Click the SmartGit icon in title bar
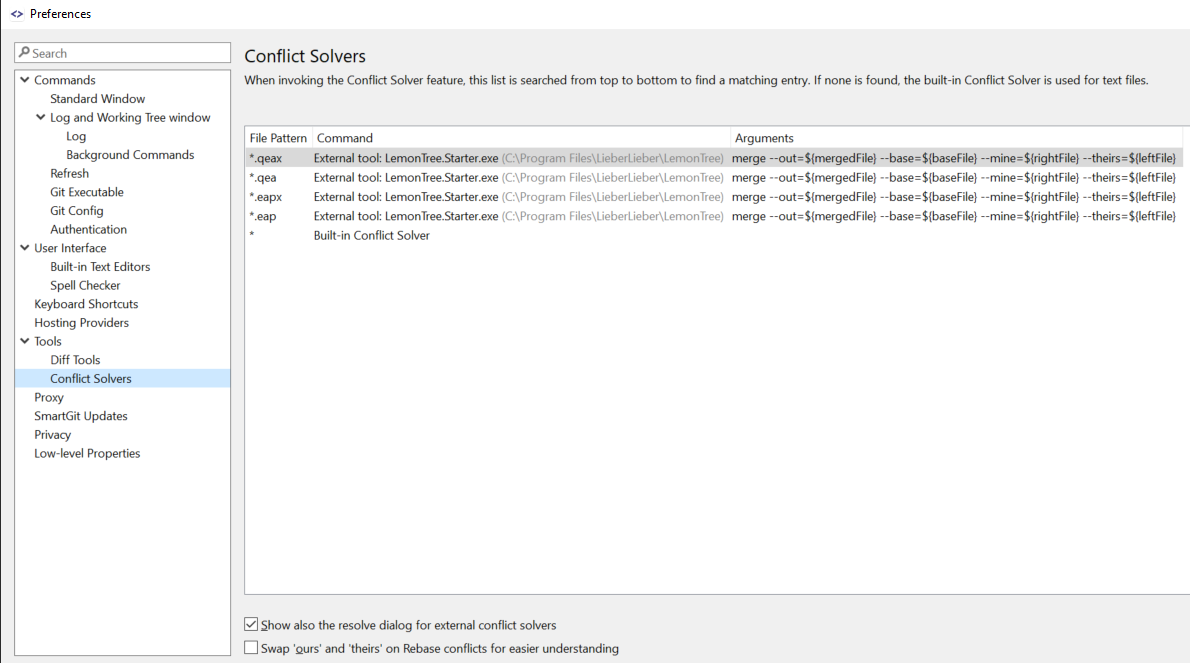The width and height of the screenshot is (1190, 663). [17, 14]
